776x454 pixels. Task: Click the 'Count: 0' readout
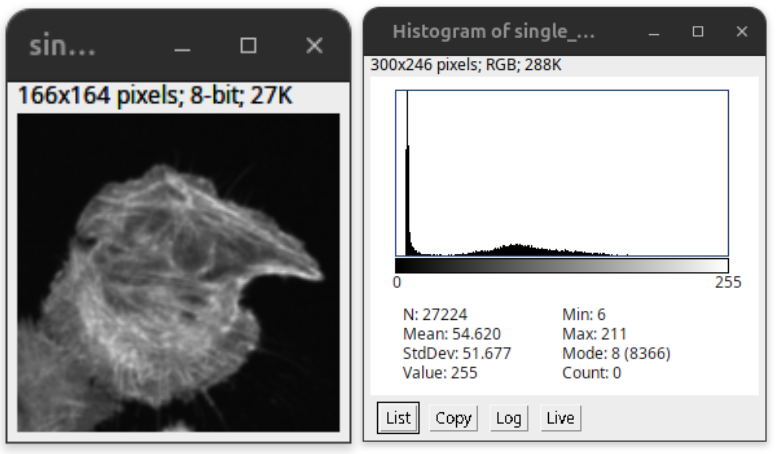pyautogui.click(x=591, y=372)
